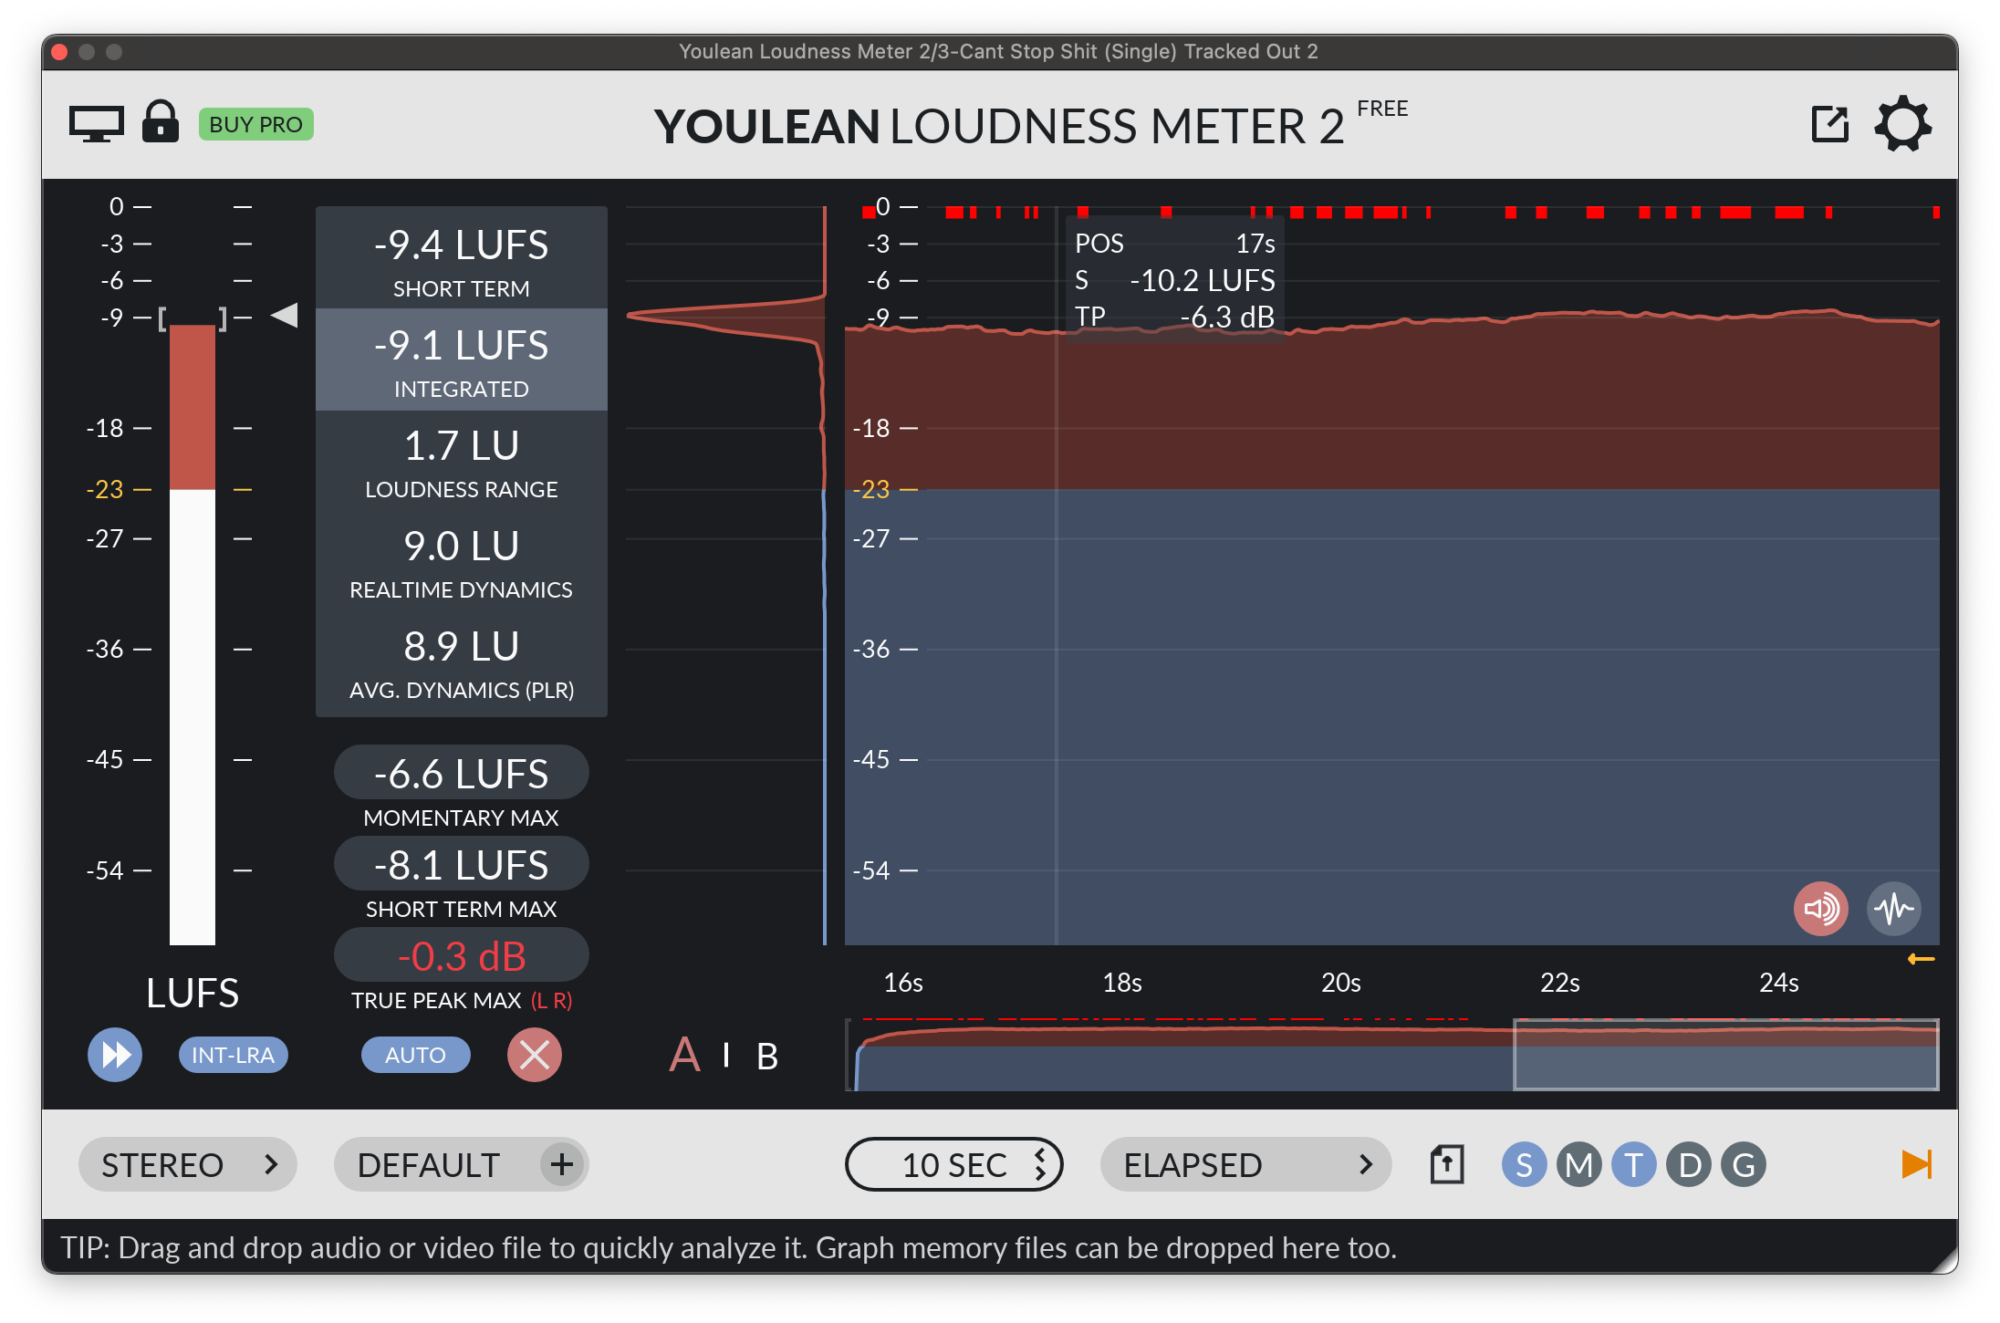This screenshot has height=1323, width=2000.
Task: Close the window with red button
Action: click(x=60, y=52)
